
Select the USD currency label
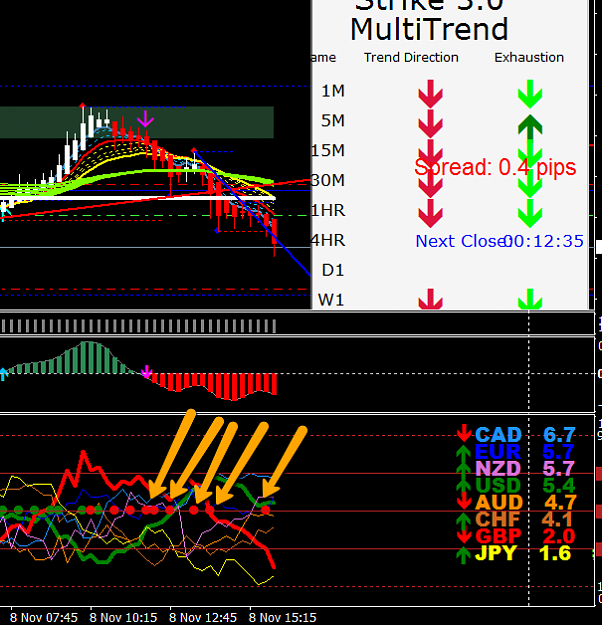[x=498, y=485]
